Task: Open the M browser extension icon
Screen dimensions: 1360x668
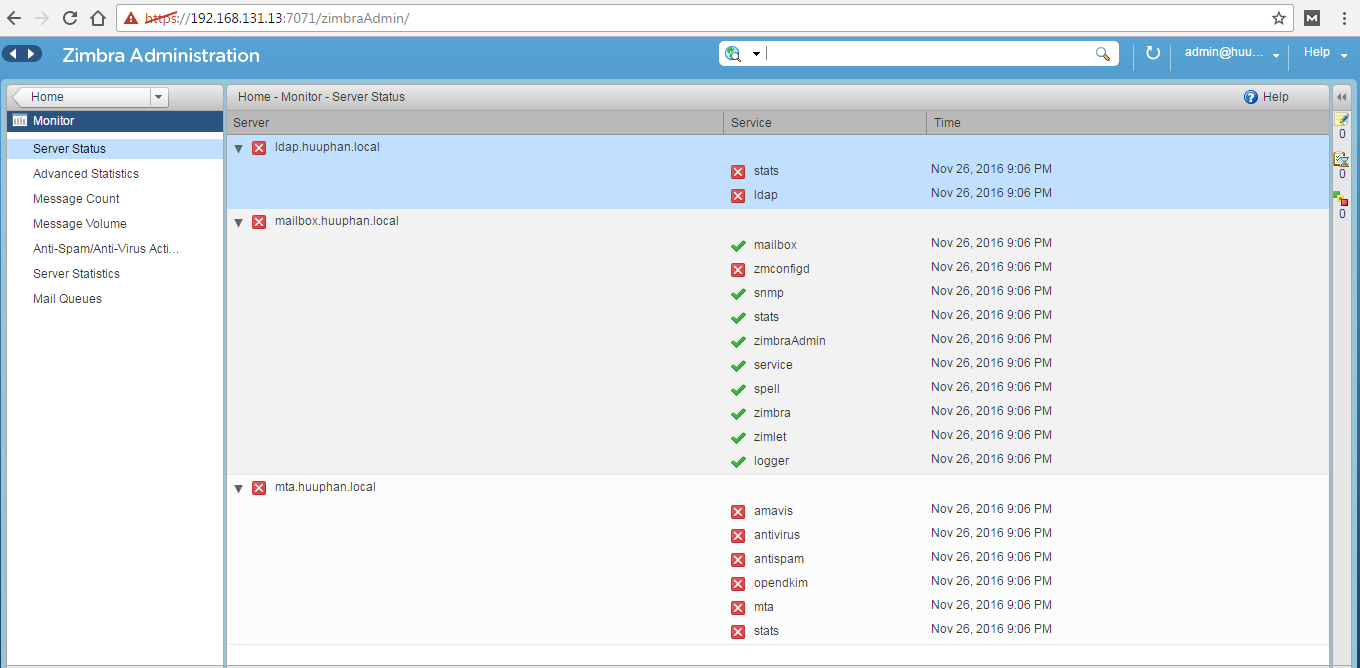Action: (x=1313, y=18)
